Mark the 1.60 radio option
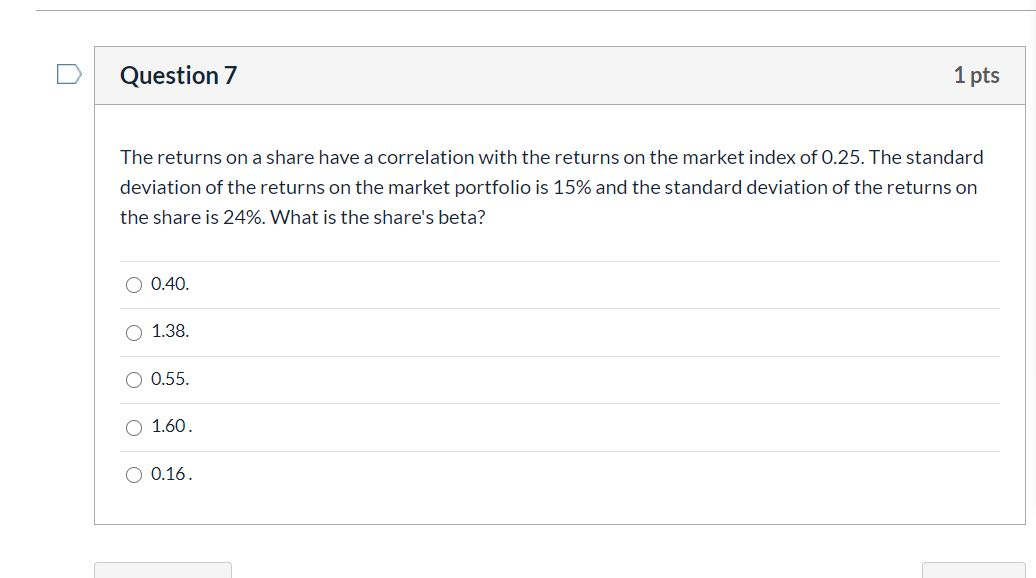 coord(134,428)
